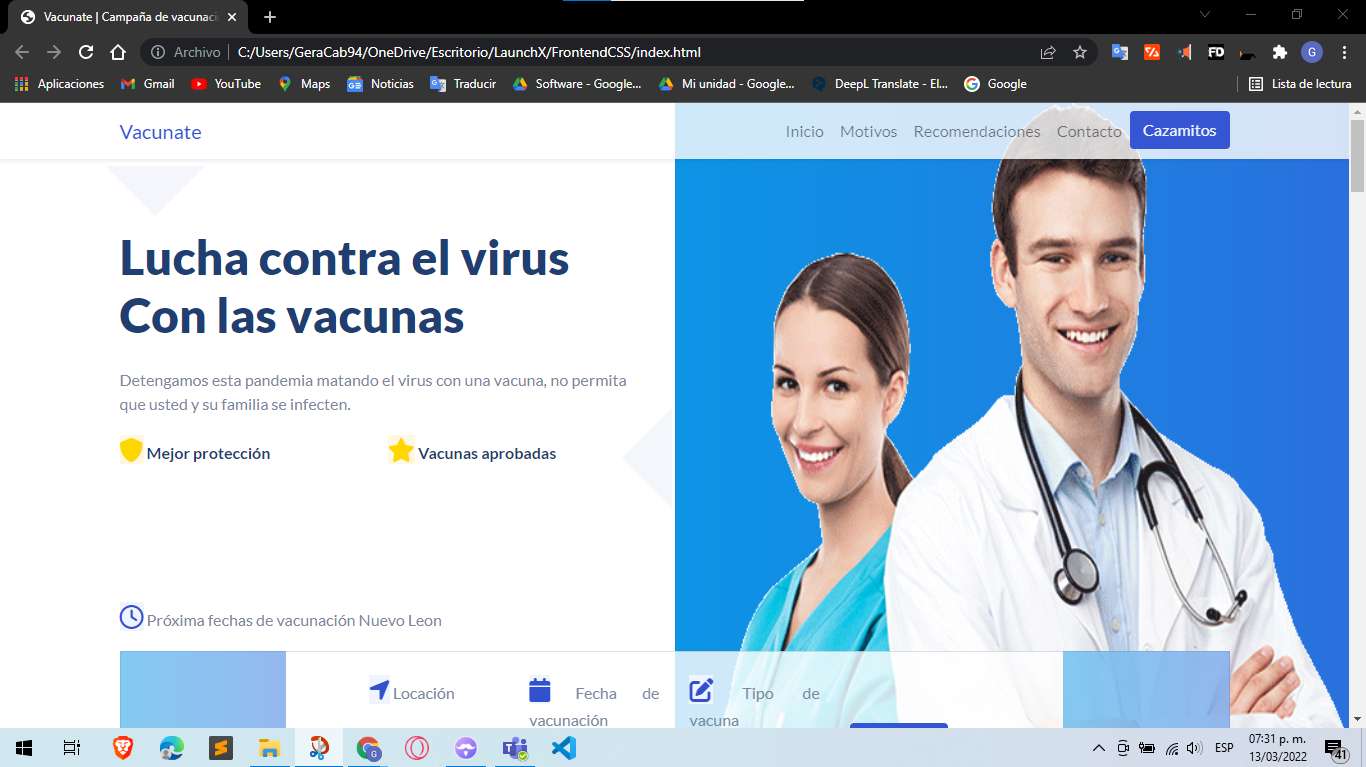Image resolution: width=1366 pixels, height=767 pixels.
Task: Select the Locación paper plane icon
Action: [x=379, y=689]
